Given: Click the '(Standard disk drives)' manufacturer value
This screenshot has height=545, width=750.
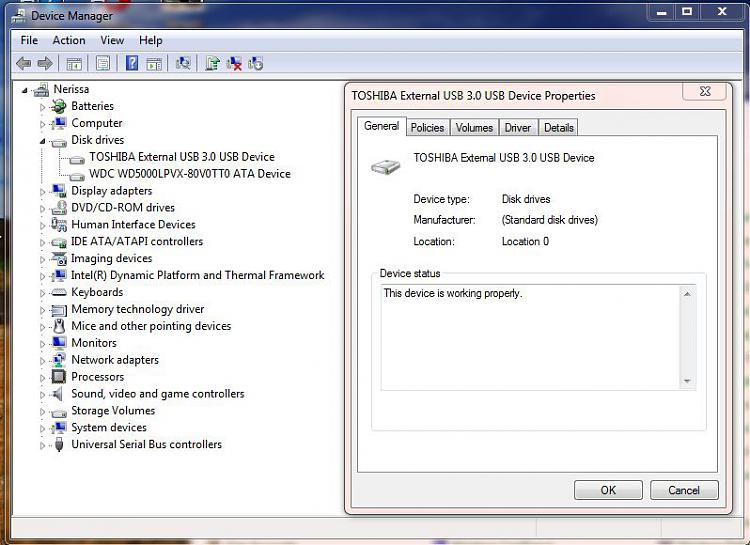Looking at the screenshot, I should coord(550,220).
